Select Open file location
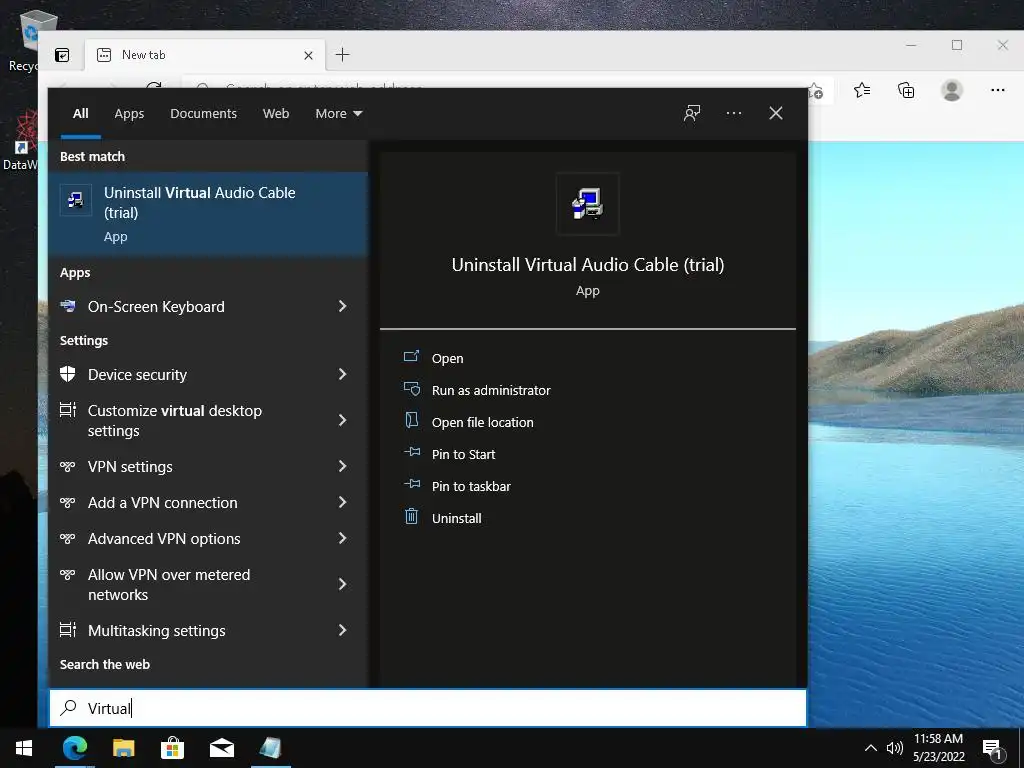Viewport: 1024px width, 768px height. (x=483, y=423)
